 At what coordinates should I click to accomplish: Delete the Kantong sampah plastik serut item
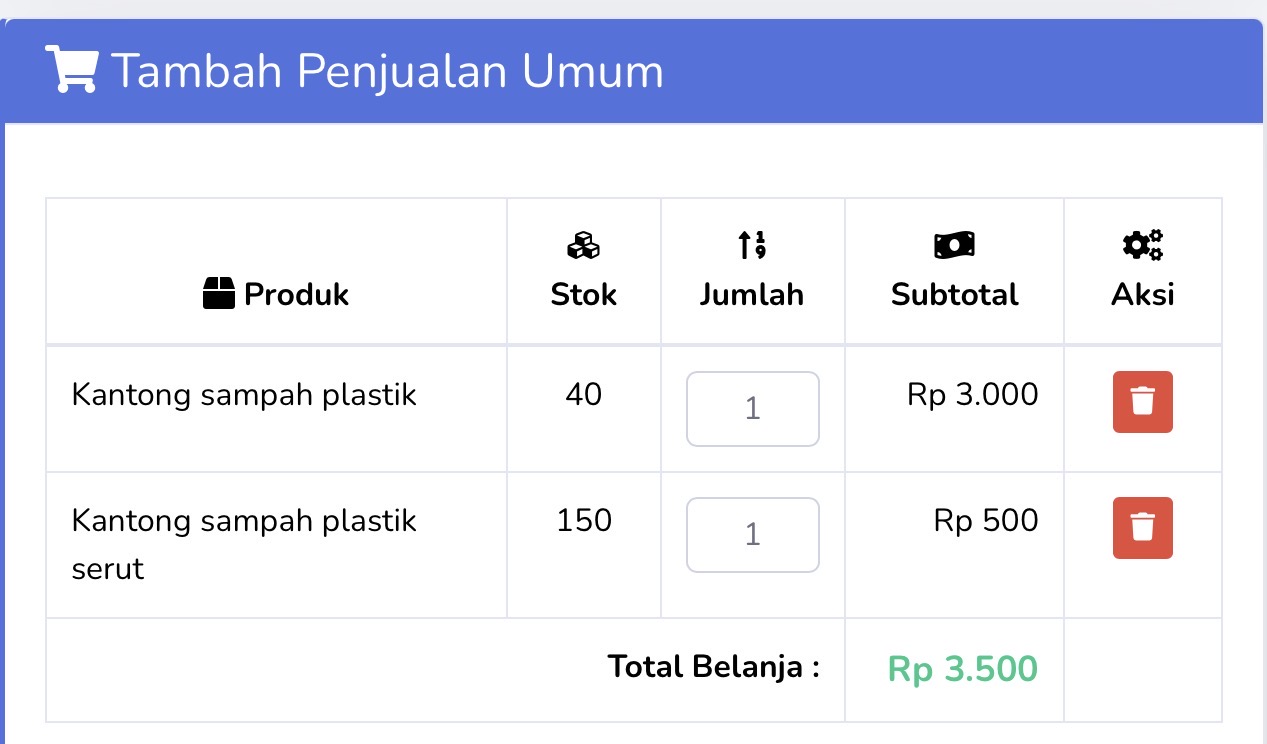click(1142, 528)
